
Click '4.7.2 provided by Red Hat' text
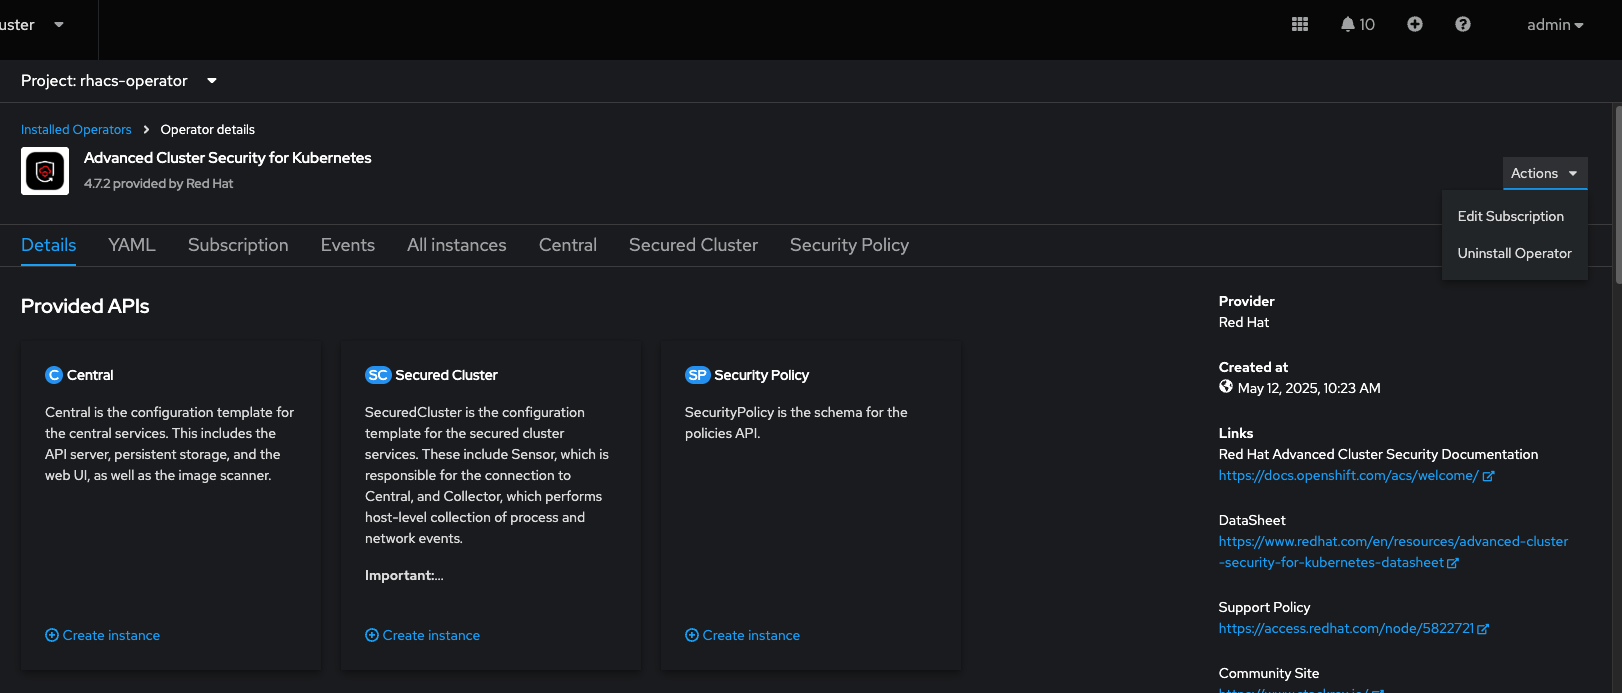pos(159,184)
